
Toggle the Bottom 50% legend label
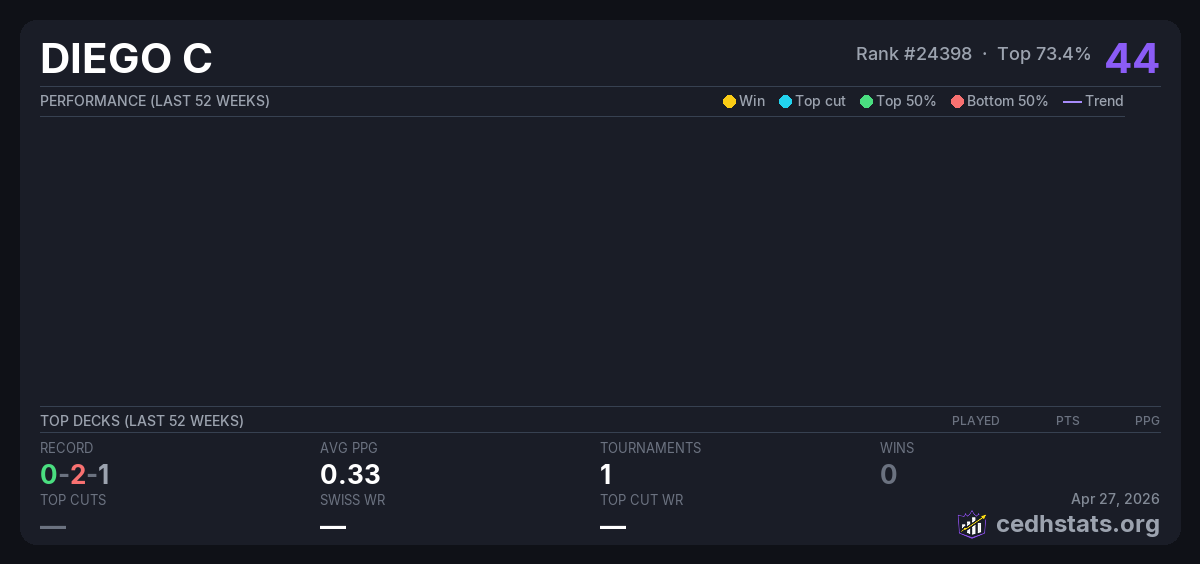(x=1007, y=101)
